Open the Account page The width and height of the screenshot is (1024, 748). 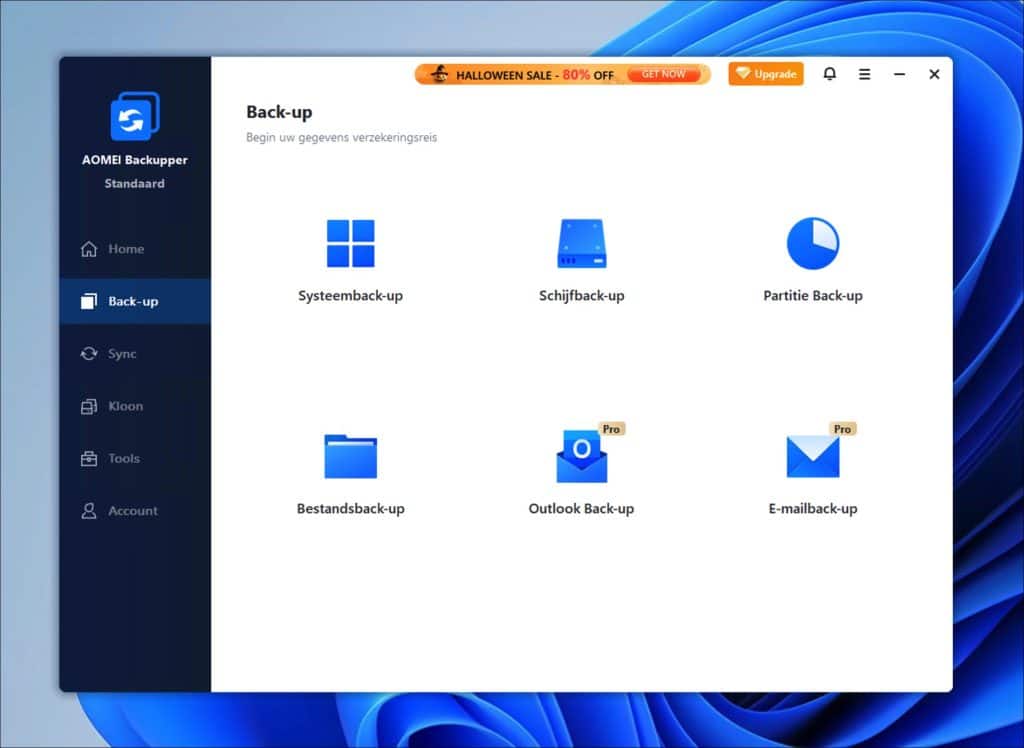133,511
